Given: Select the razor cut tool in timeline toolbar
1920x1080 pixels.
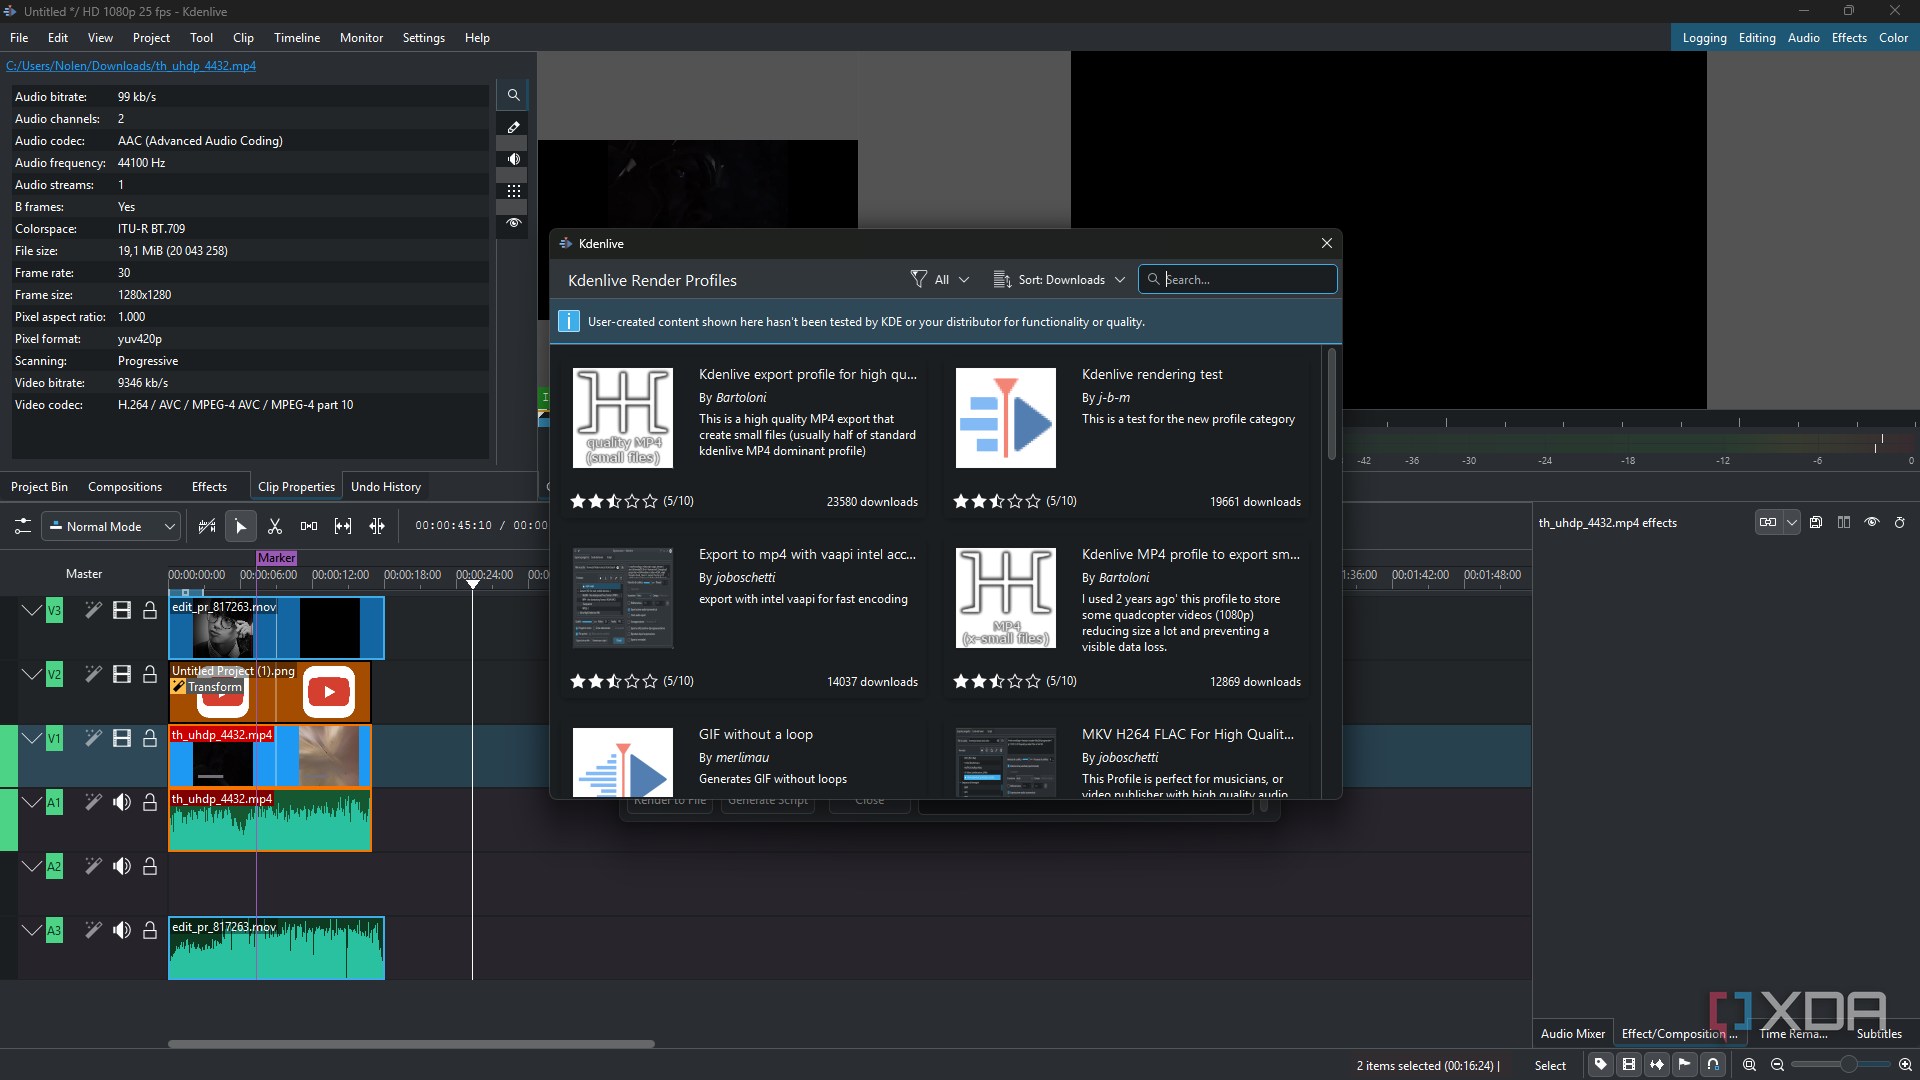Looking at the screenshot, I should tap(275, 526).
